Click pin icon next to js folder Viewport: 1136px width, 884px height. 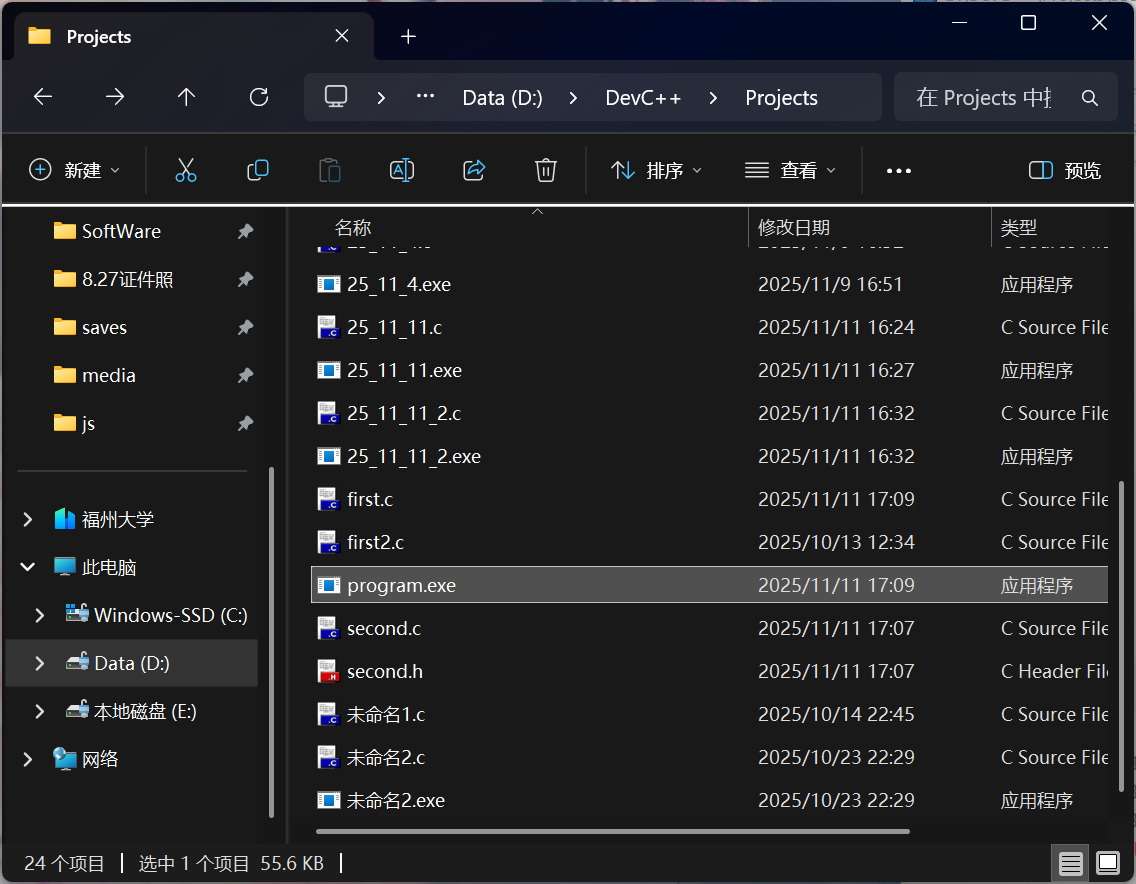point(246,423)
